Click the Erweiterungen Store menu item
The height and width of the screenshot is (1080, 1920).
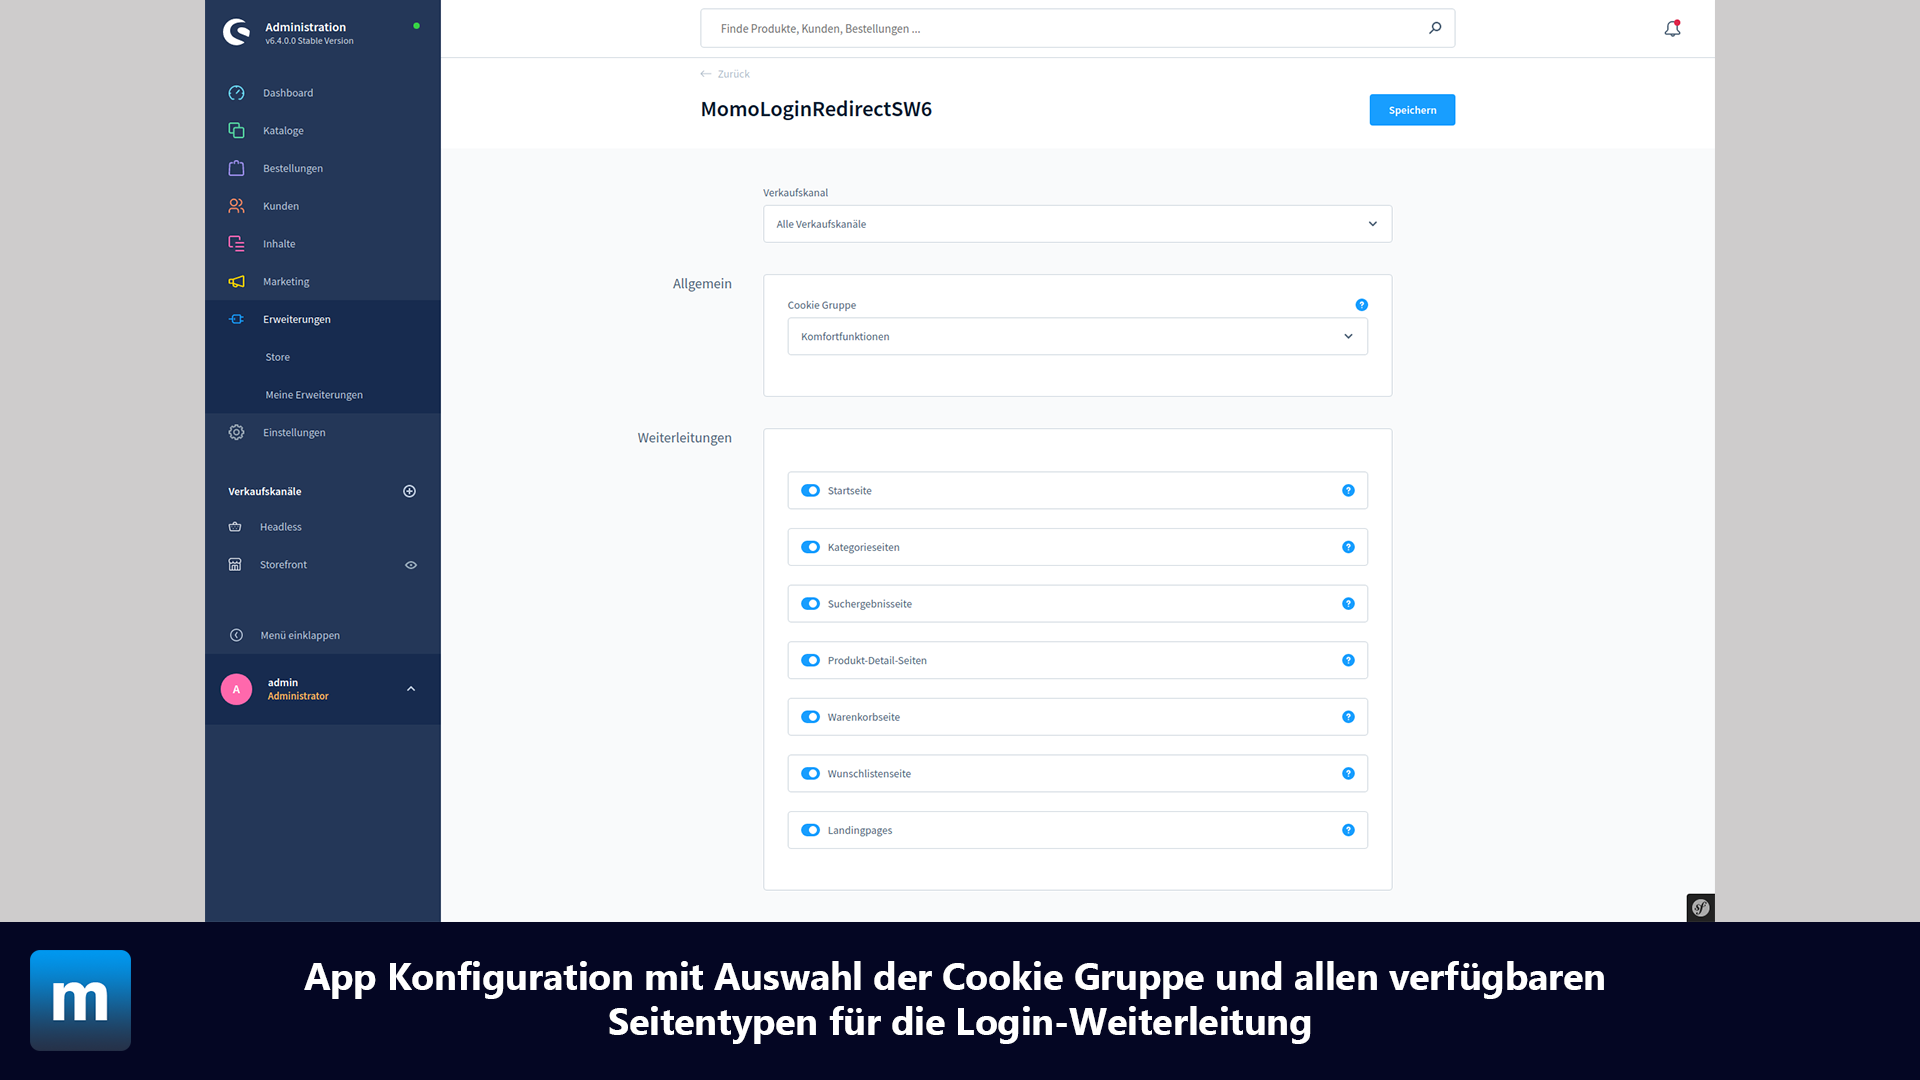pyautogui.click(x=277, y=356)
